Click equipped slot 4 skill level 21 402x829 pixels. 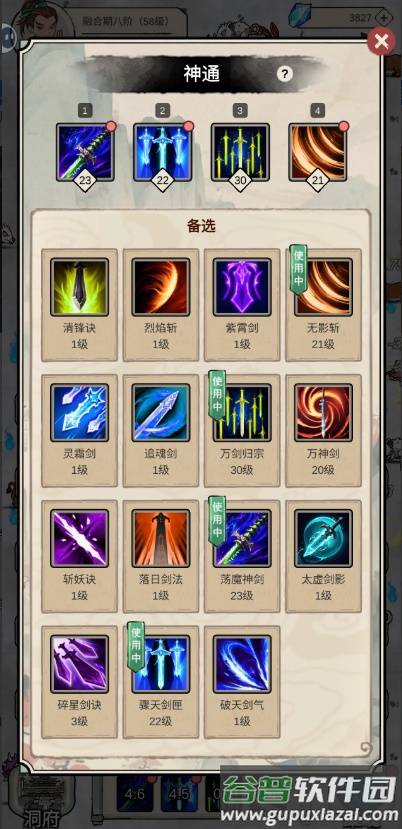317,153
